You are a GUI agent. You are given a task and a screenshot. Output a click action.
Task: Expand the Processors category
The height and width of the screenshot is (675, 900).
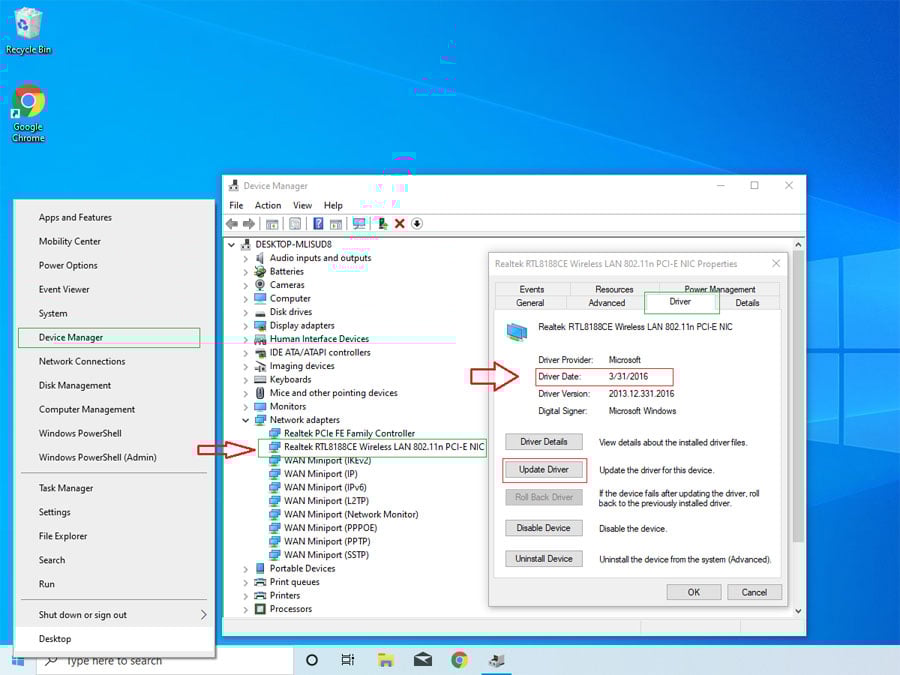(246, 610)
